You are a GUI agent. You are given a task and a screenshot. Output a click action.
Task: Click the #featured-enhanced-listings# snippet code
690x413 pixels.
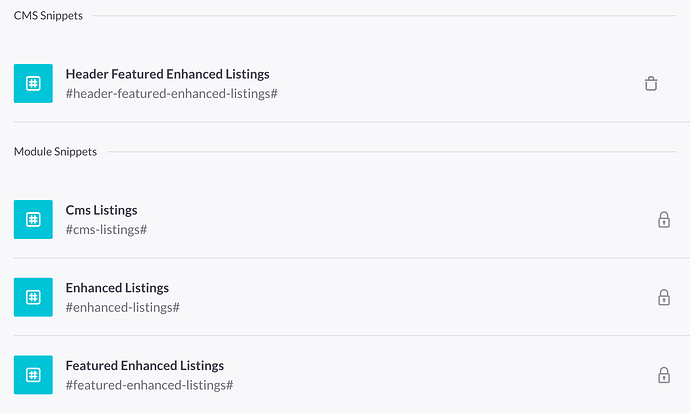pyautogui.click(x=149, y=385)
